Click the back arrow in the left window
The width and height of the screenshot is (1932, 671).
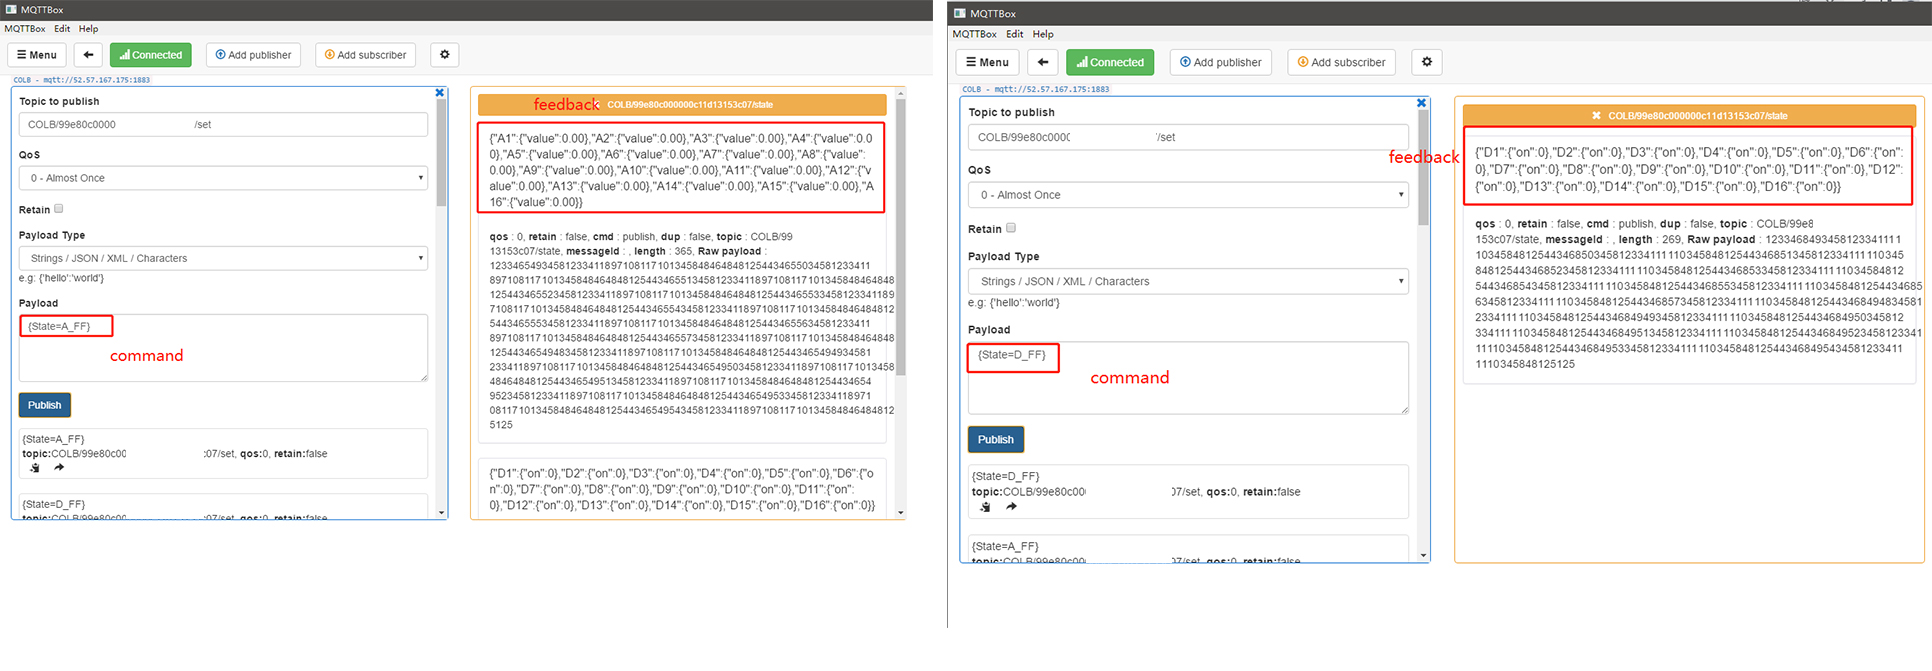[88, 55]
